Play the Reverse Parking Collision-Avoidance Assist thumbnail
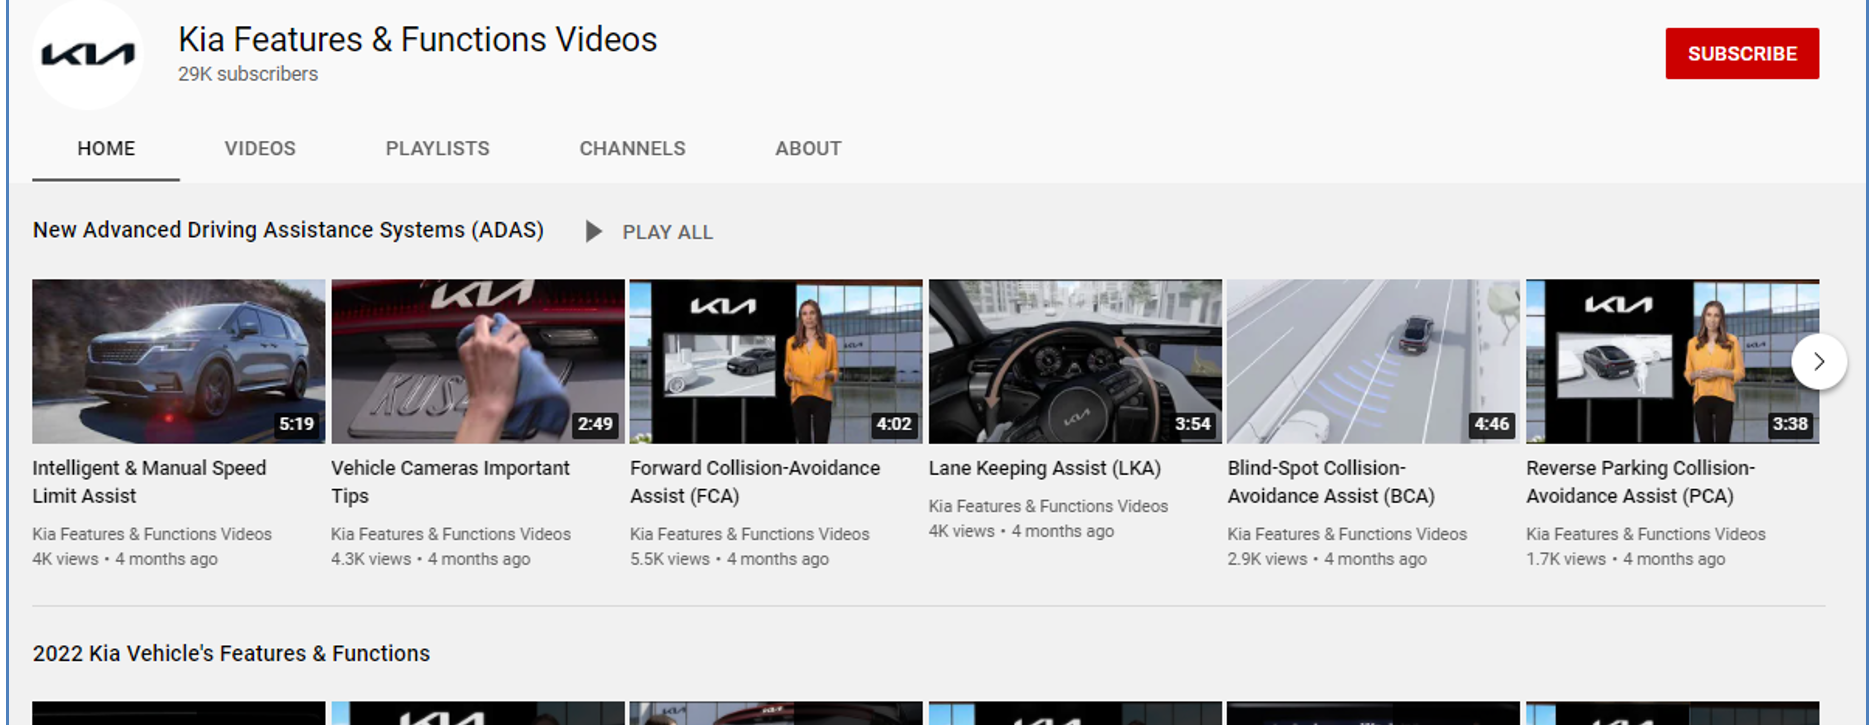This screenshot has width=1876, height=725. tap(1672, 361)
